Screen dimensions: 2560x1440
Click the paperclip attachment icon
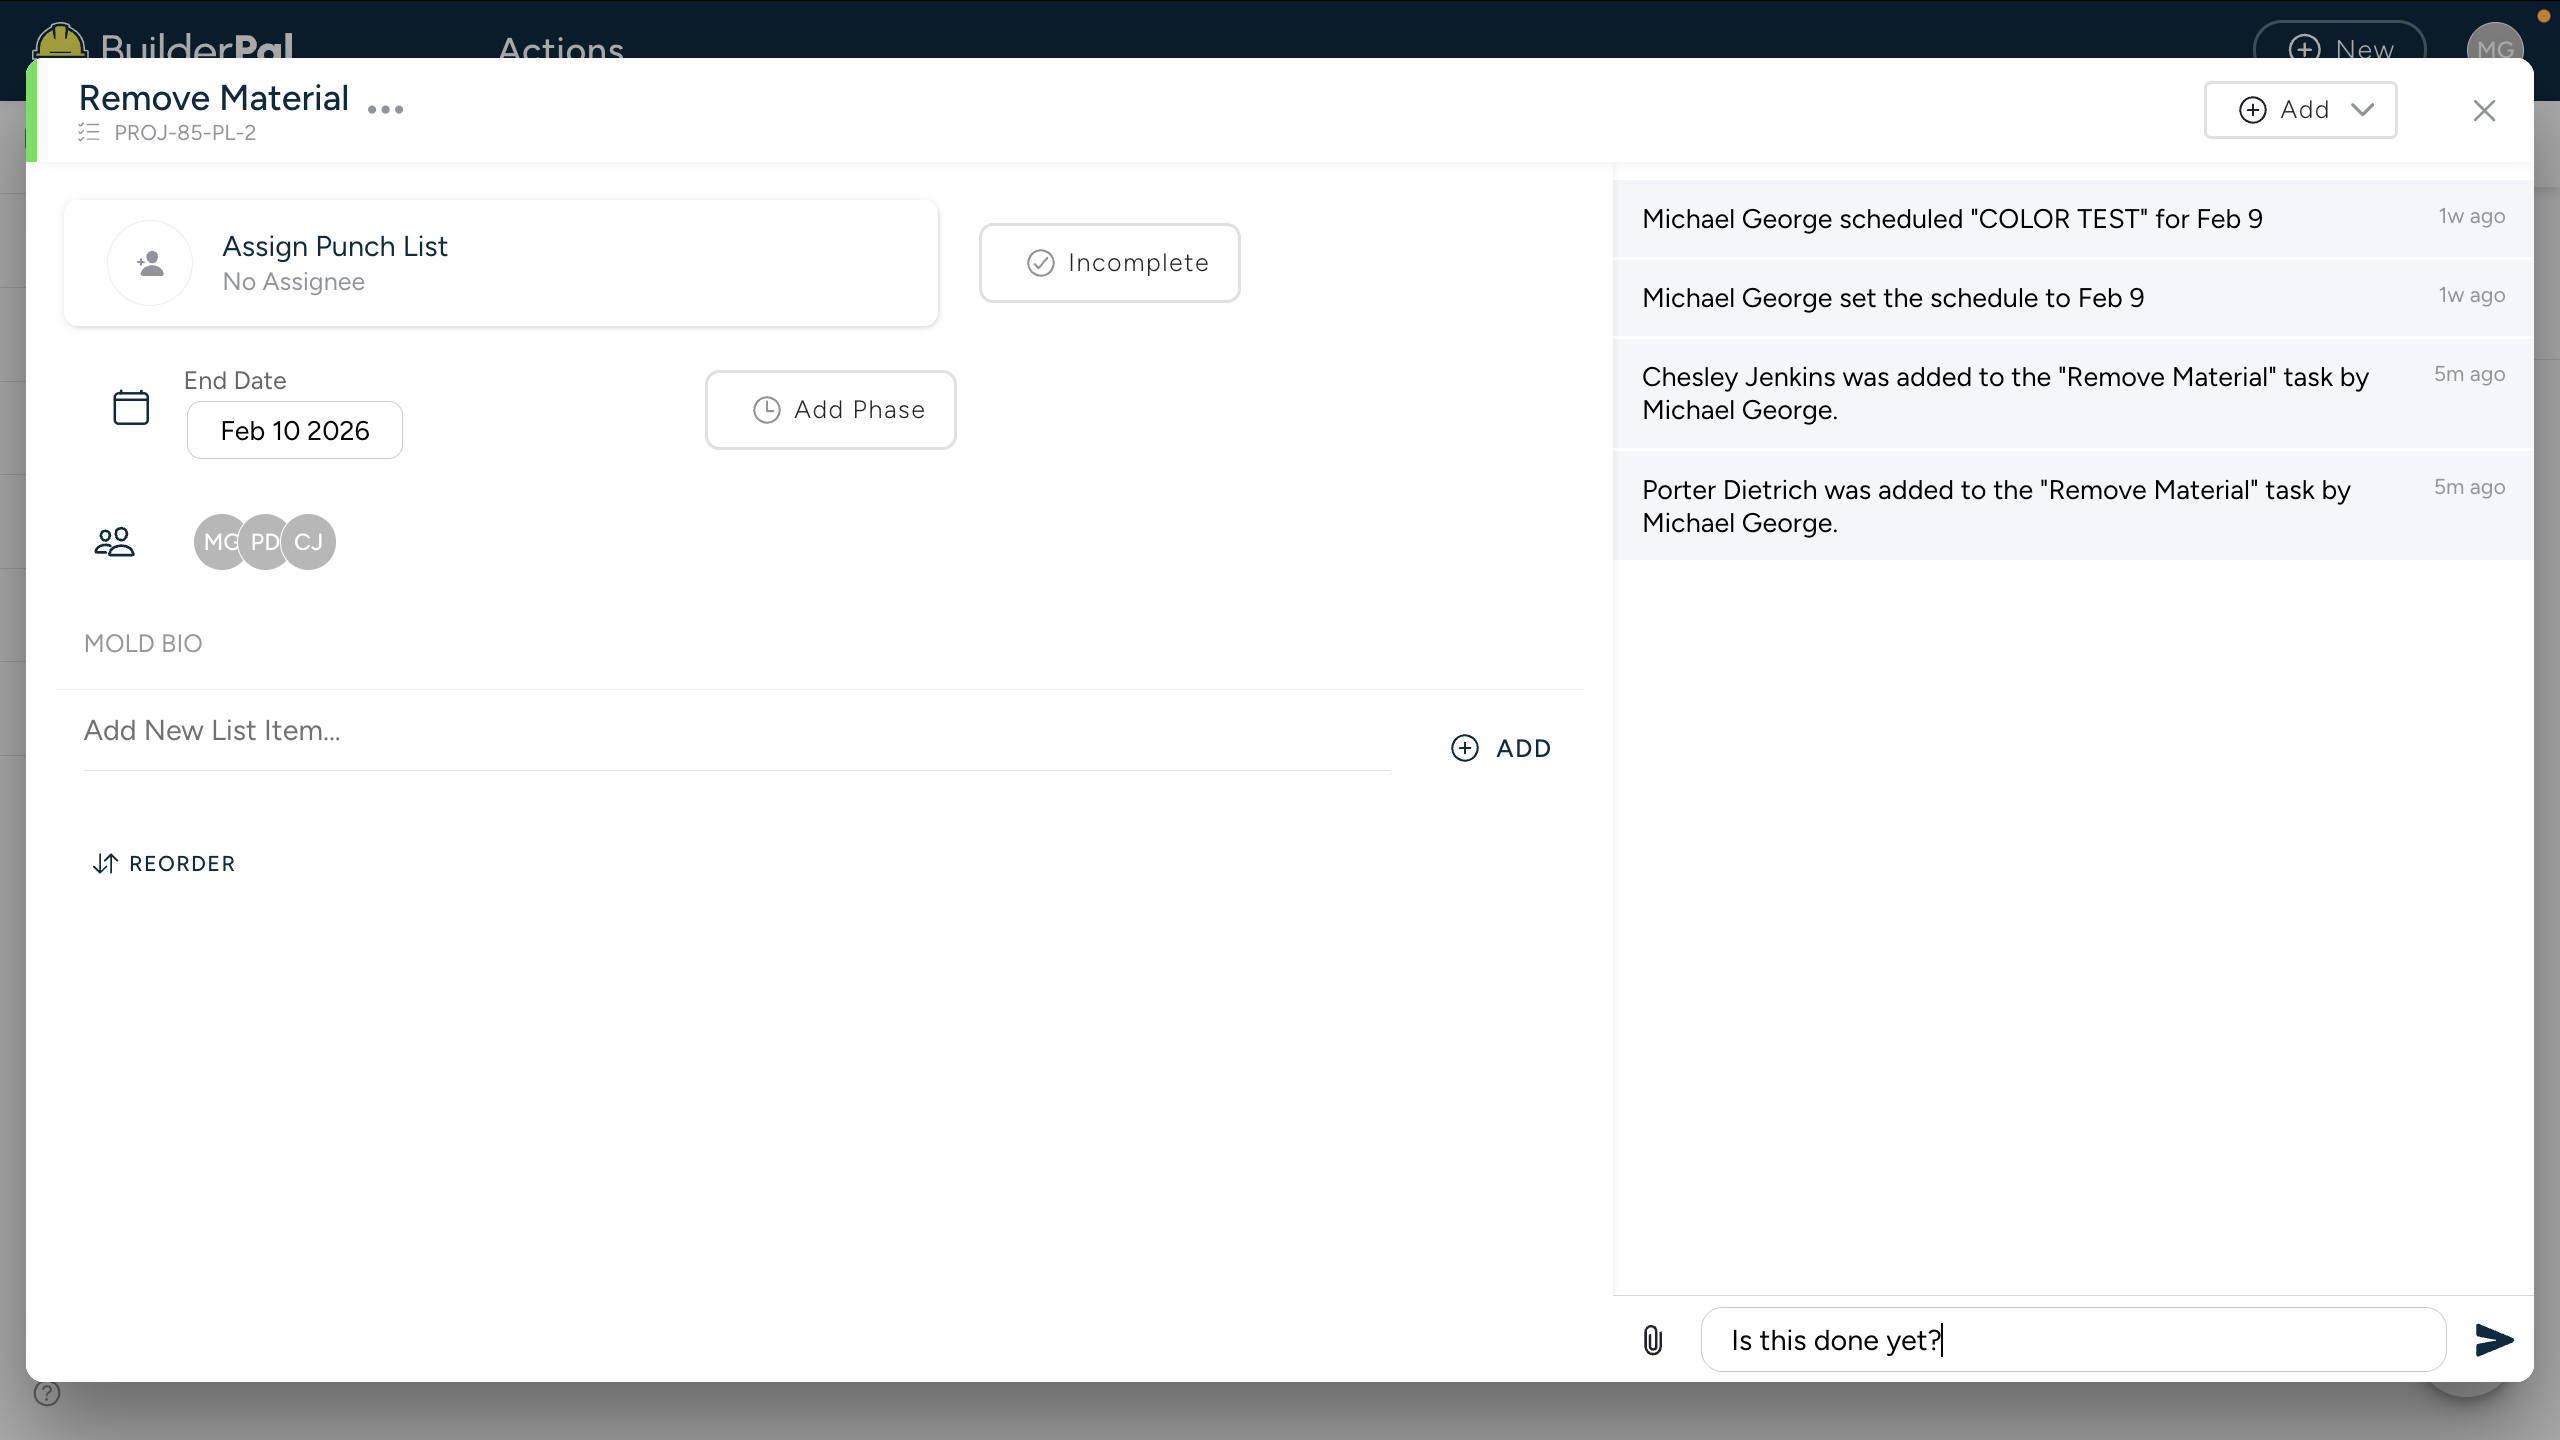click(x=1653, y=1340)
